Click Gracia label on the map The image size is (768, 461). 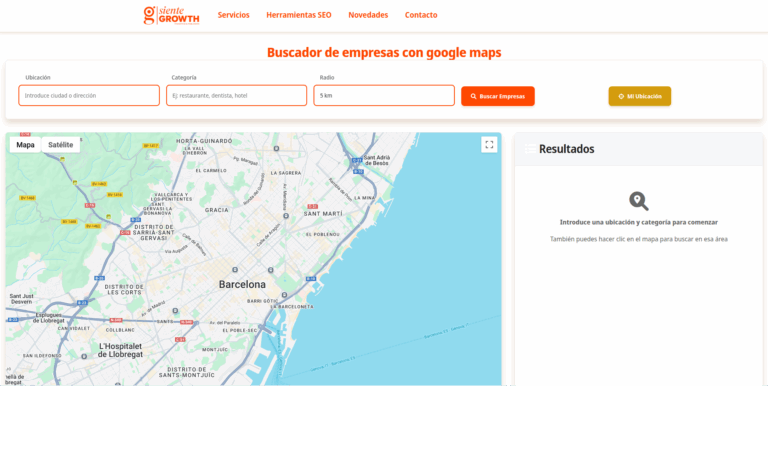tap(216, 210)
